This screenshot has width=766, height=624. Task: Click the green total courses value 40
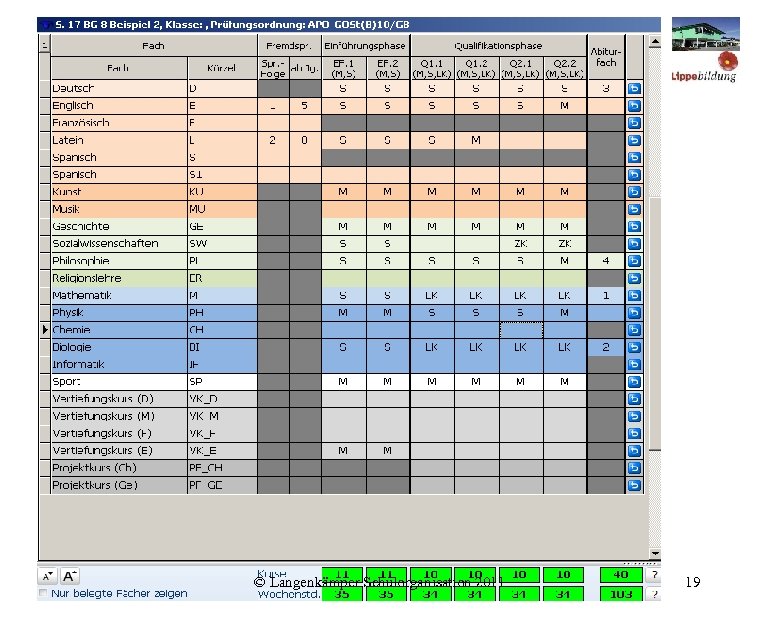[621, 575]
